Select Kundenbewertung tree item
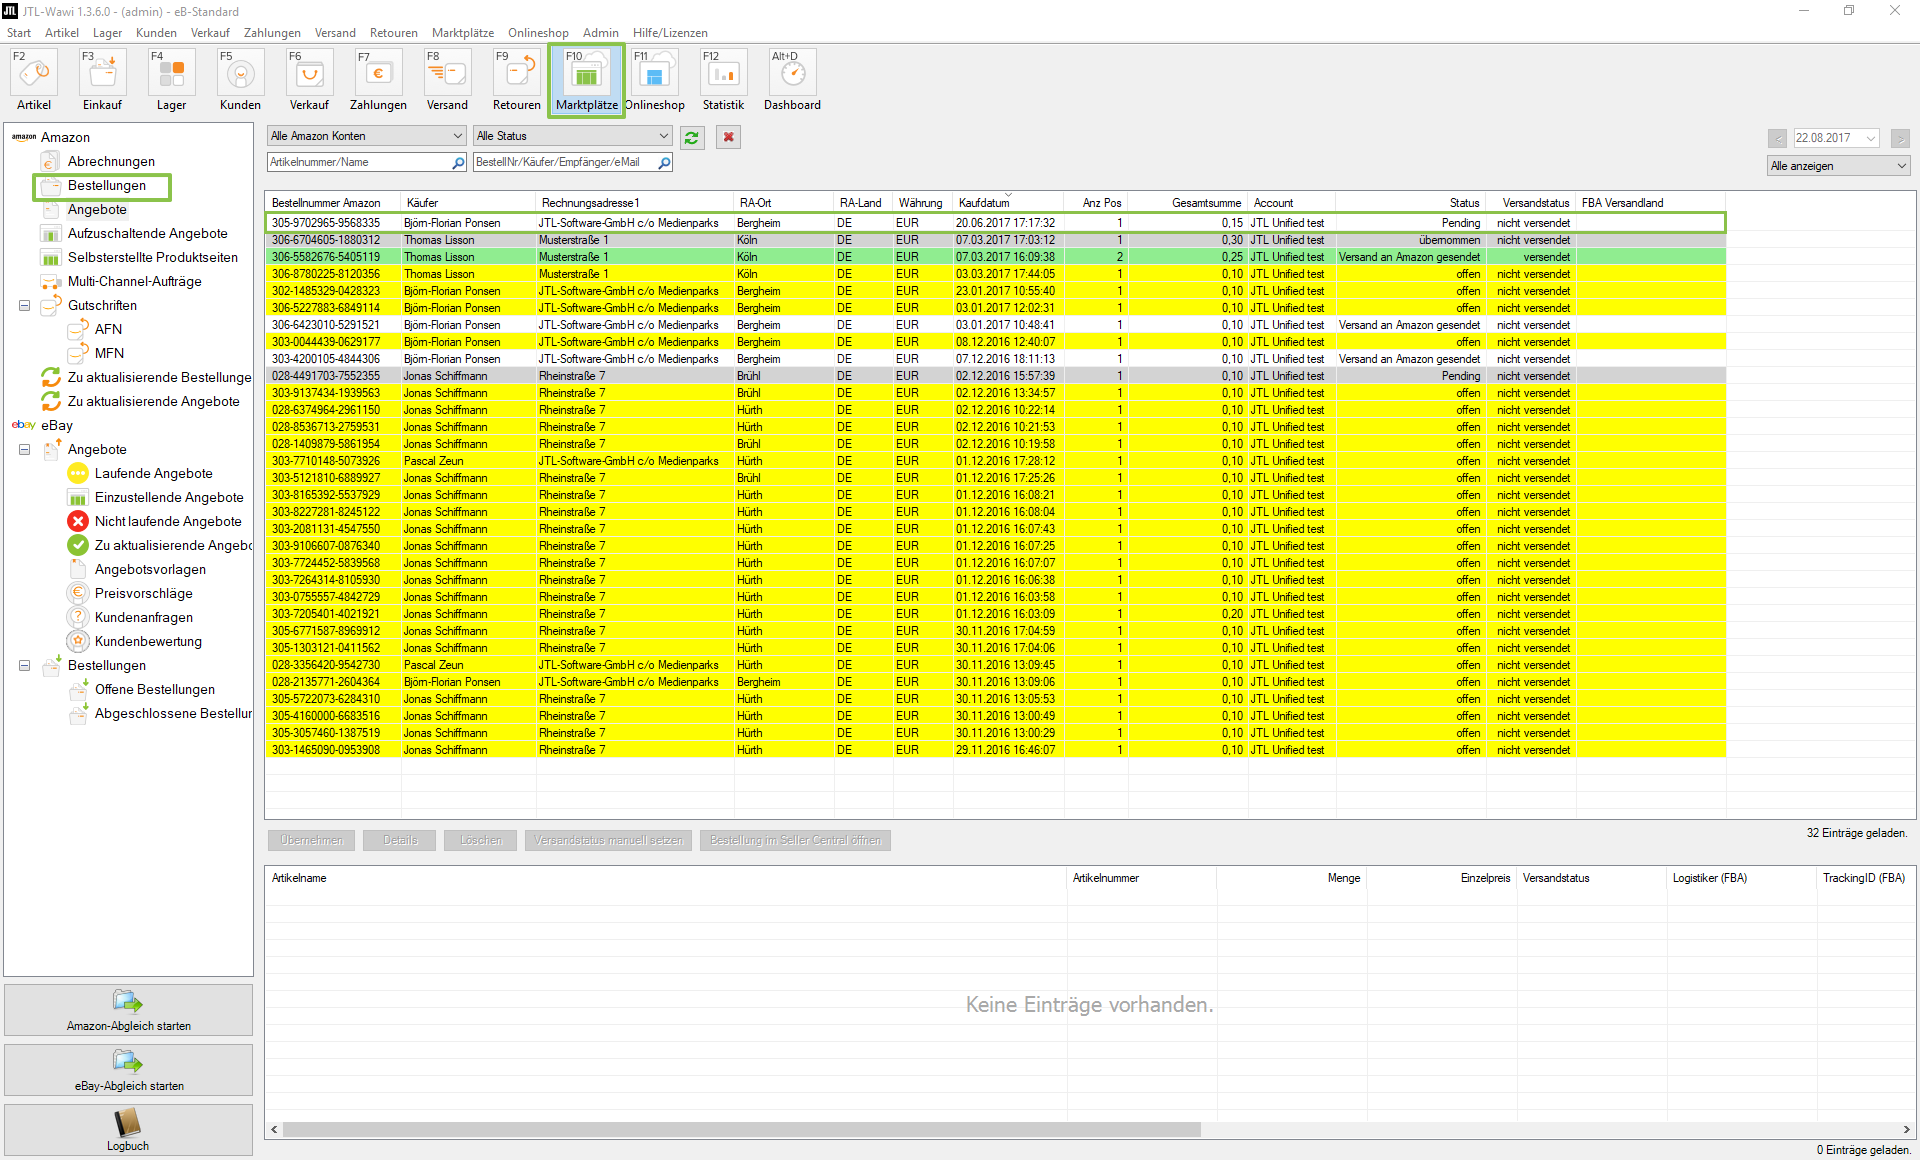The height and width of the screenshot is (1160, 1920). [x=148, y=641]
